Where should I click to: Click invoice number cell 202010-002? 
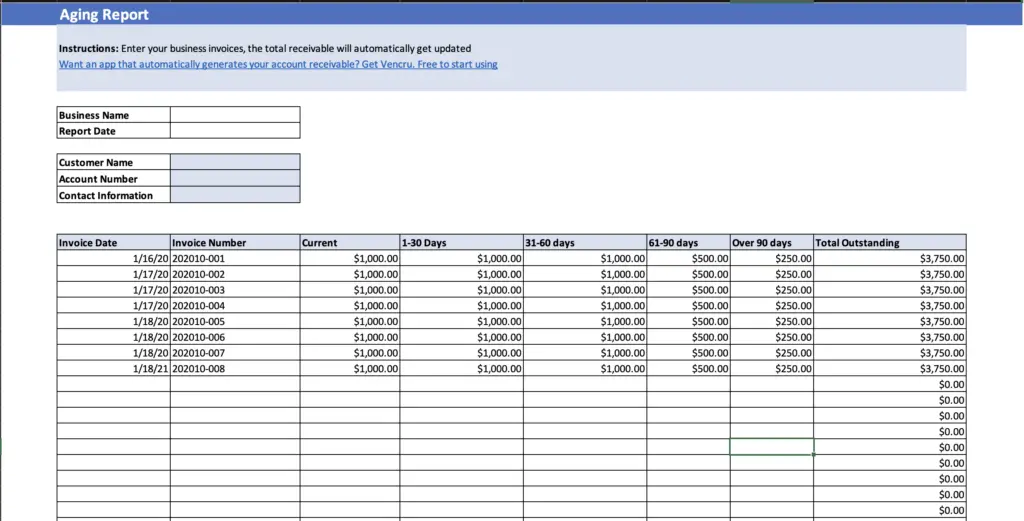point(235,274)
